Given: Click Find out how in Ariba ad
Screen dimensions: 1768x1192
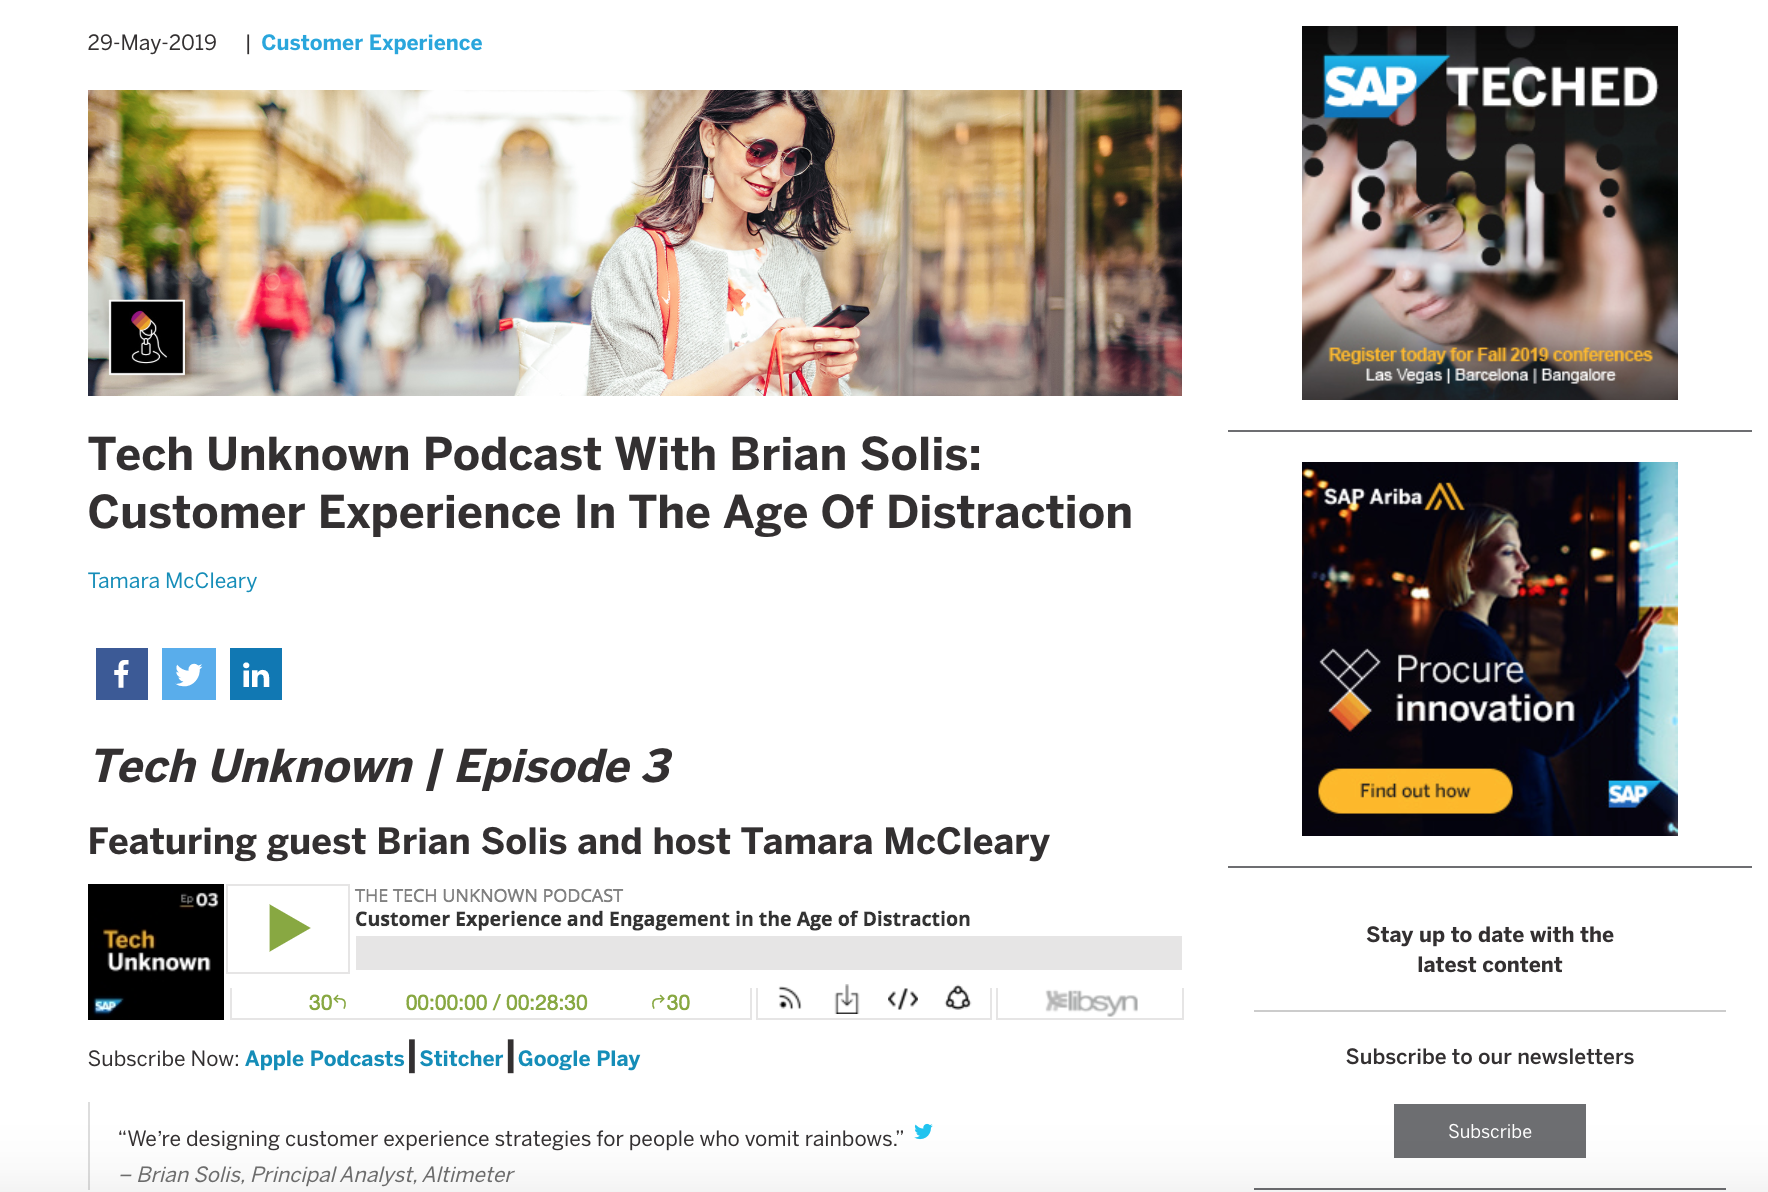Looking at the screenshot, I should click(x=1415, y=791).
